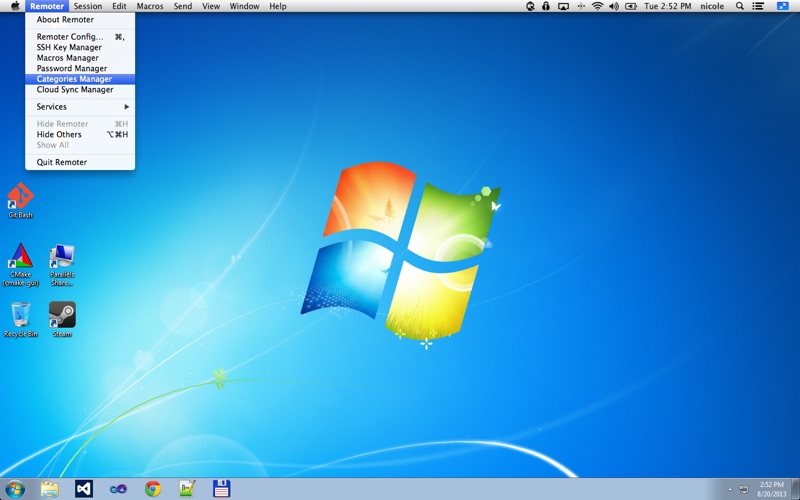Open the battery status menu
Image resolution: width=800 pixels, height=500 pixels.
tap(631, 6)
